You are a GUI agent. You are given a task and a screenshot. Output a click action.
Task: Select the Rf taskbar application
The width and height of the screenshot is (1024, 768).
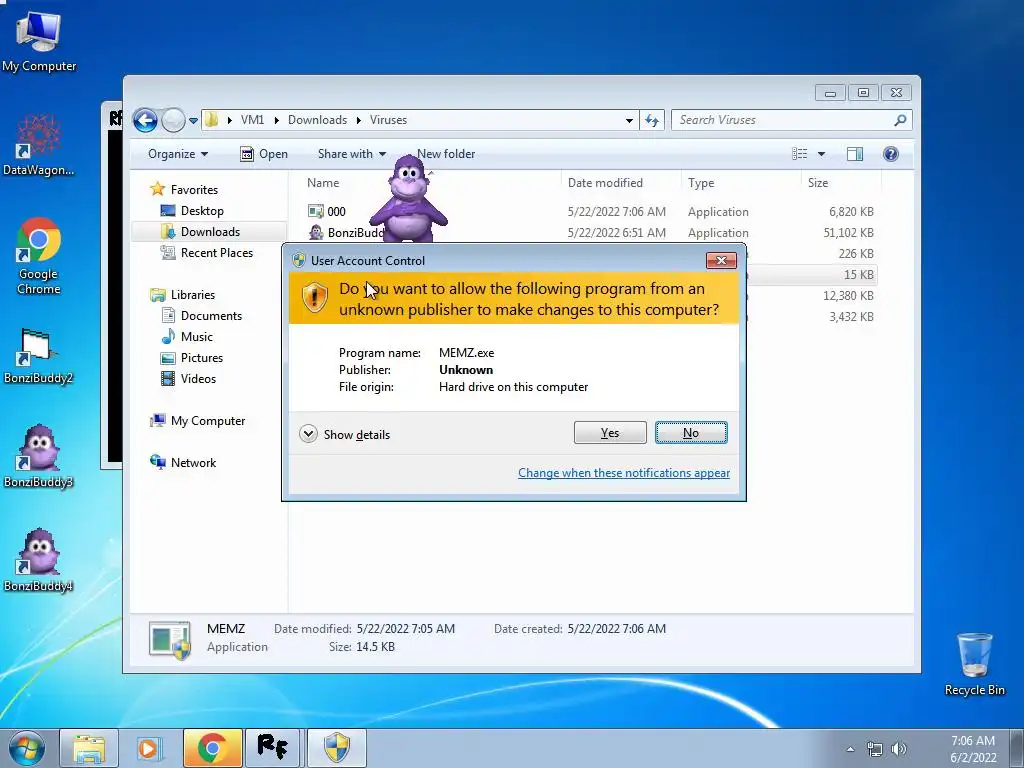click(273, 748)
